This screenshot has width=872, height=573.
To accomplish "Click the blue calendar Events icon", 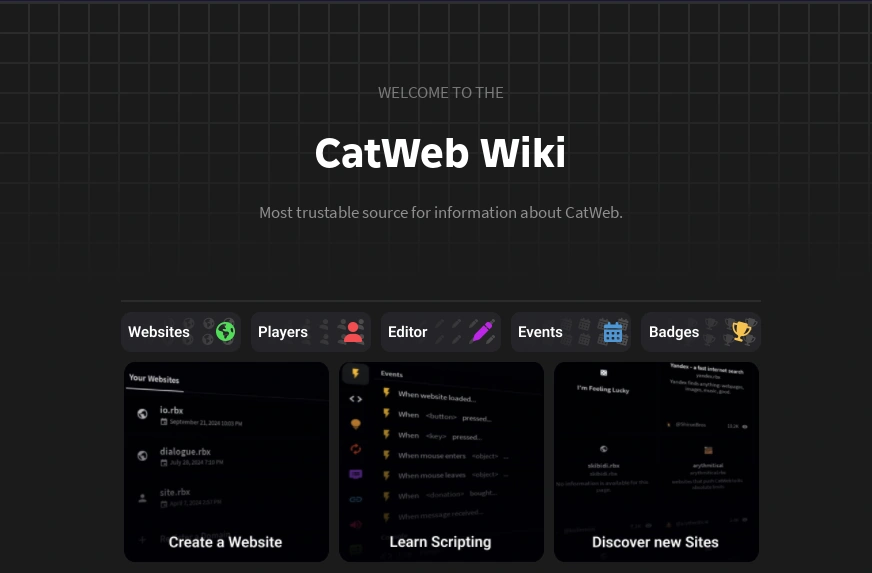I will click(613, 332).
